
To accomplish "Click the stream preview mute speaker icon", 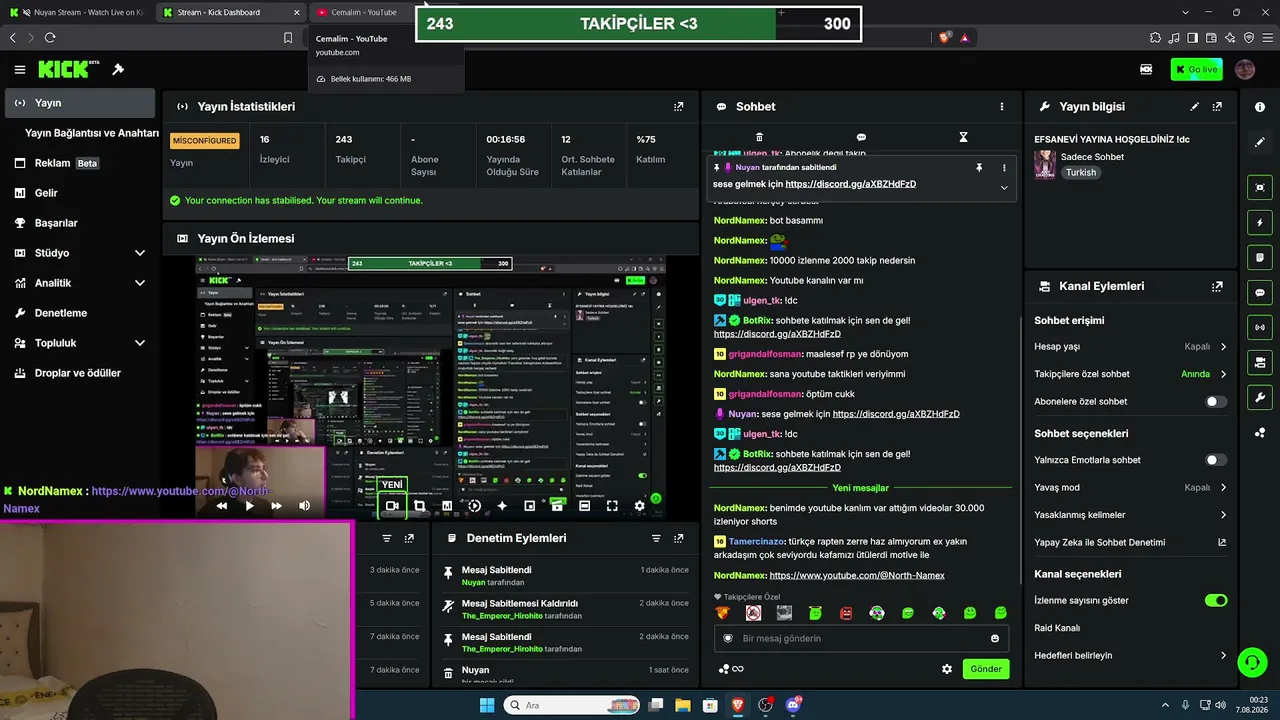I will [304, 506].
